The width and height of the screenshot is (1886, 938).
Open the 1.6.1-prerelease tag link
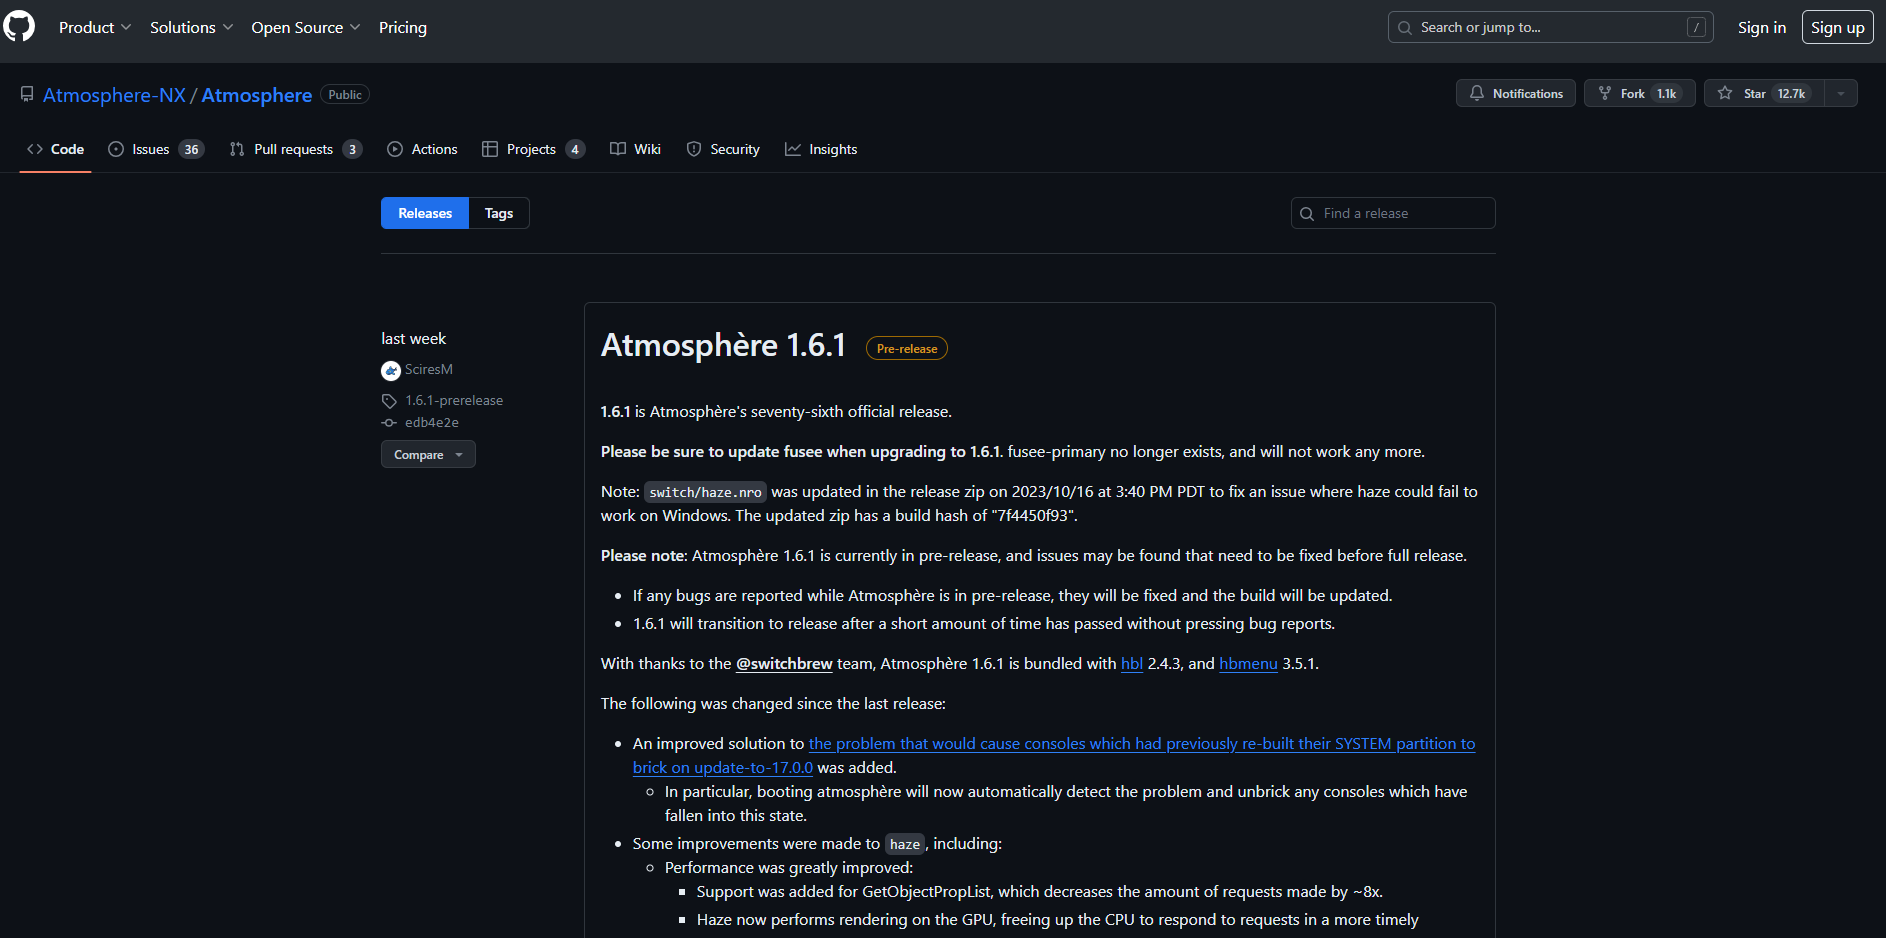click(x=454, y=400)
